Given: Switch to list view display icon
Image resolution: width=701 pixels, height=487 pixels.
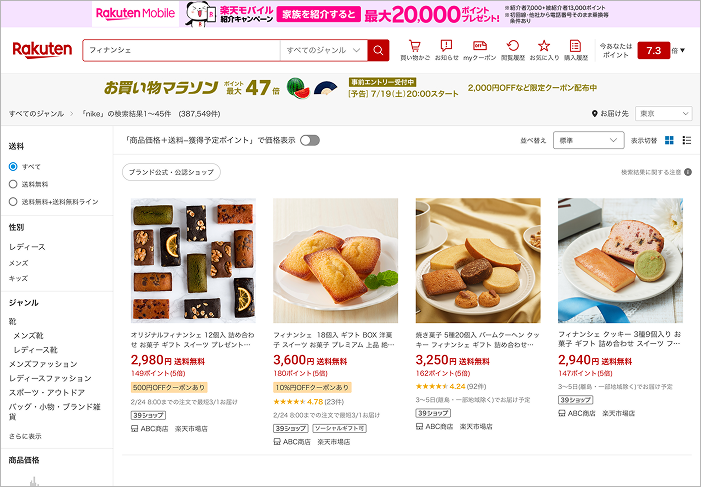Looking at the screenshot, I should click(687, 140).
